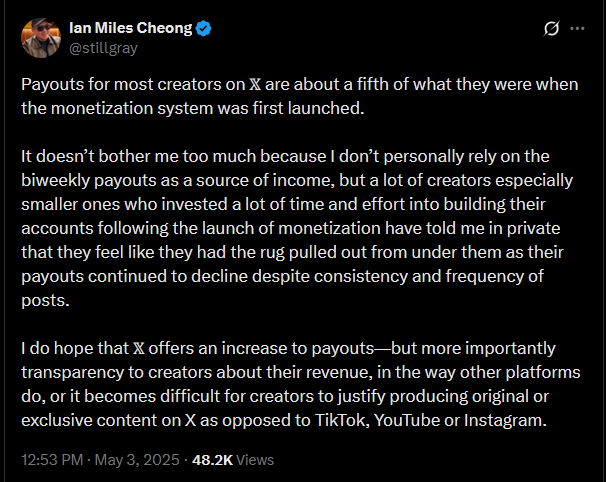View the 48.2K Views count
This screenshot has width=606, height=482.
point(233,460)
